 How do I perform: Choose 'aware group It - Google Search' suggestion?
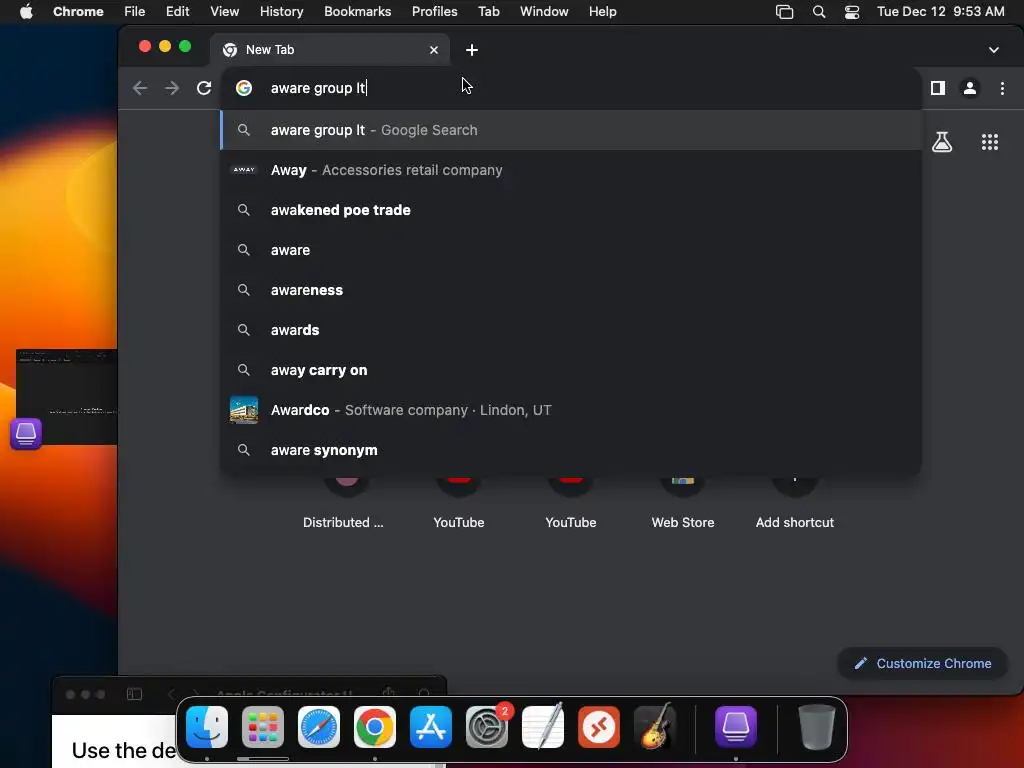coord(571,130)
